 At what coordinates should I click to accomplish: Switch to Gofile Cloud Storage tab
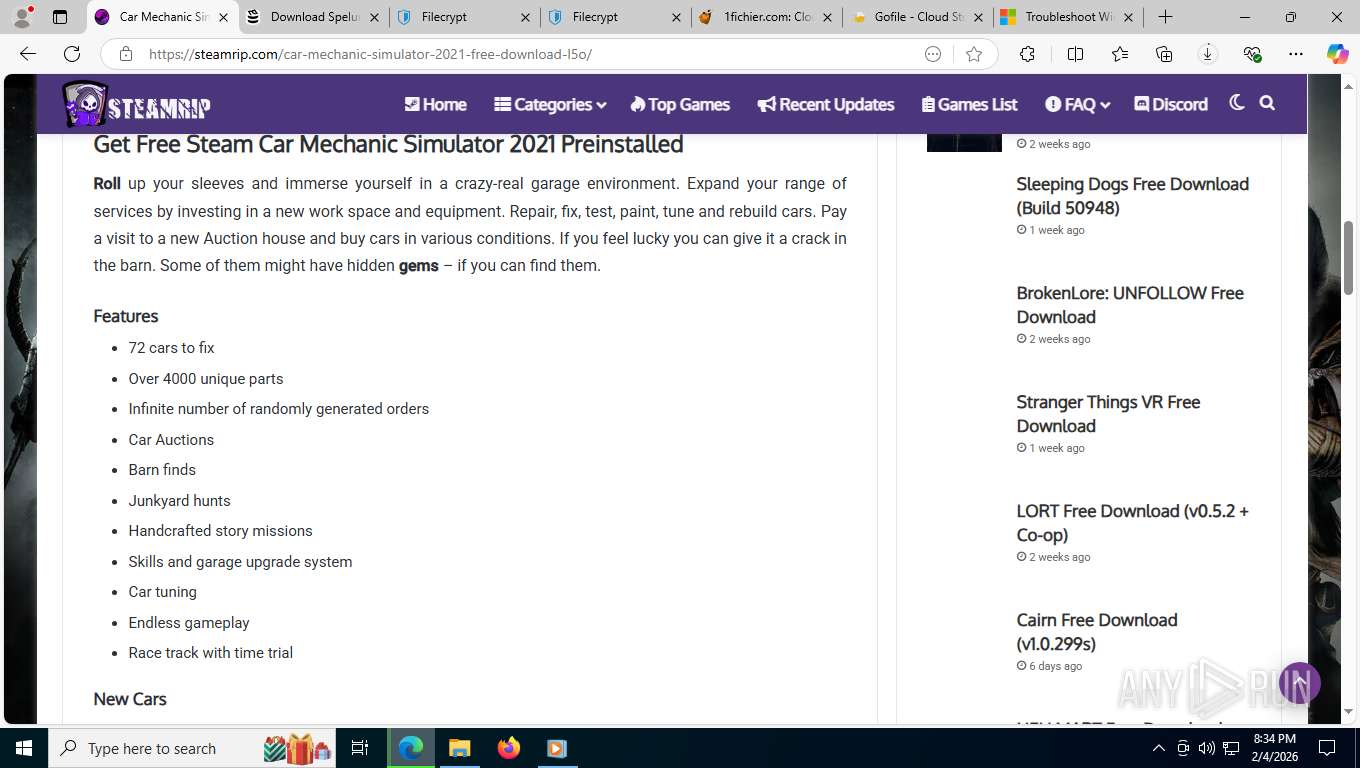coord(918,17)
